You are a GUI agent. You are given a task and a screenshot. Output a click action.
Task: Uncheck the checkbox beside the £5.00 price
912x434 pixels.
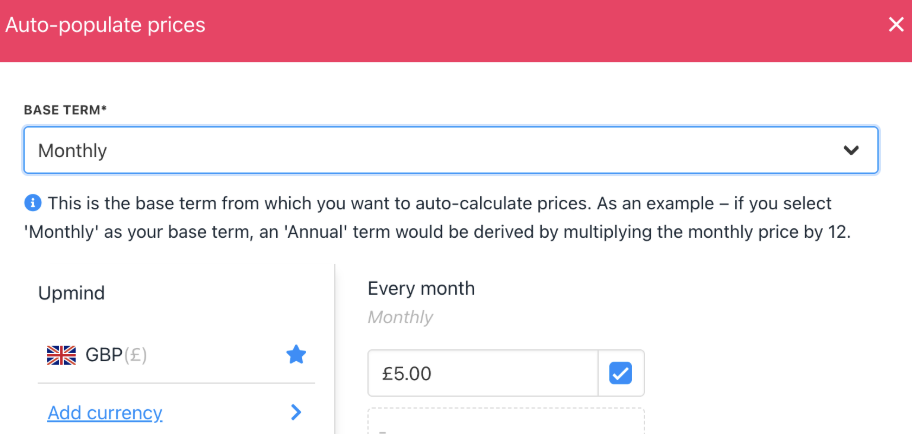(621, 373)
